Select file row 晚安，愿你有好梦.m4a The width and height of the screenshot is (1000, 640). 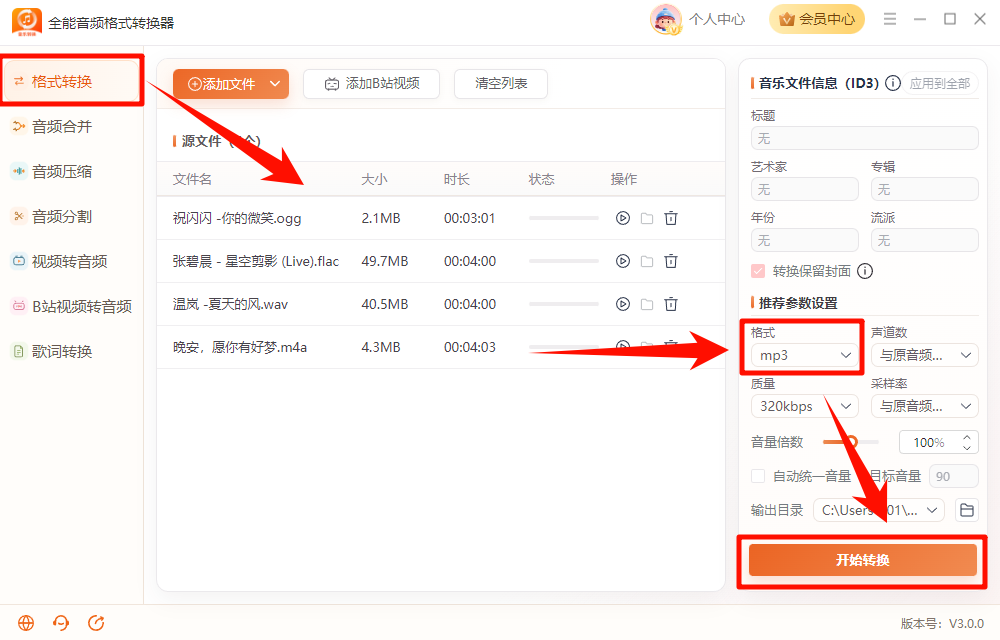pos(441,347)
